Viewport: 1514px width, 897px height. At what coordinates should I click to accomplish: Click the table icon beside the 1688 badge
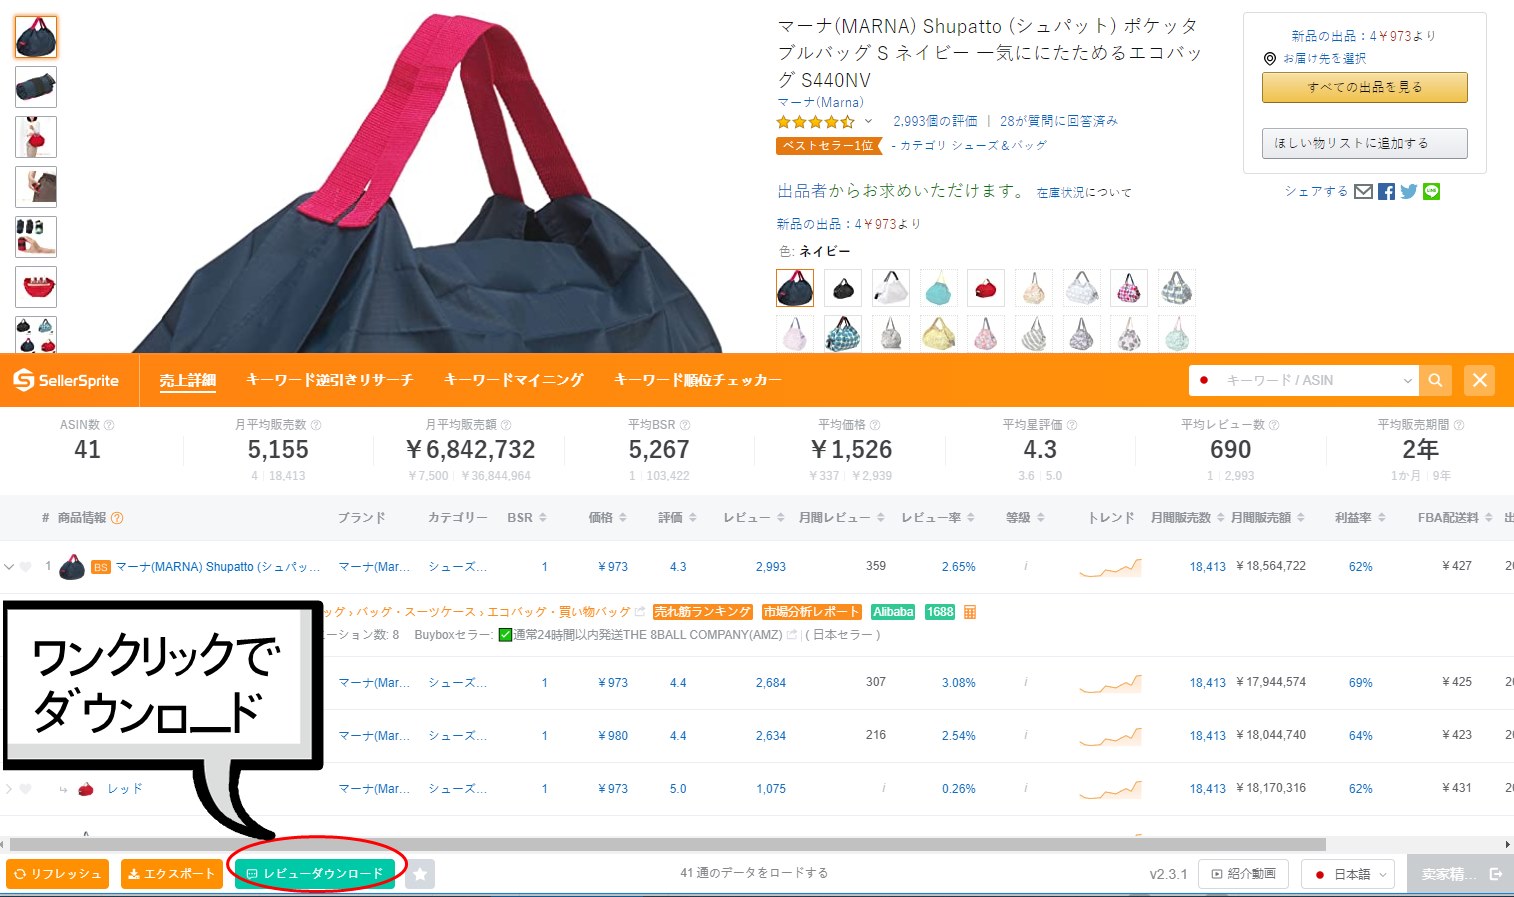point(969,612)
